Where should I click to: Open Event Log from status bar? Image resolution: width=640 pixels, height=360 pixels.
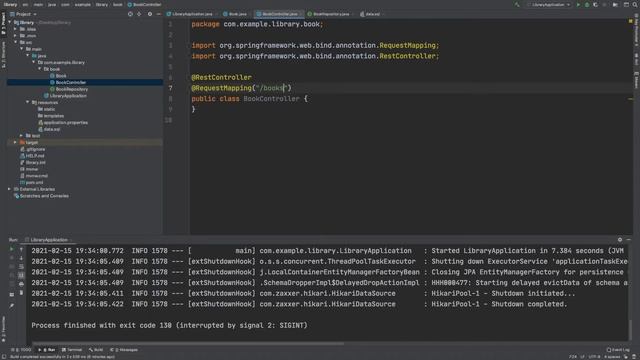[618, 350]
